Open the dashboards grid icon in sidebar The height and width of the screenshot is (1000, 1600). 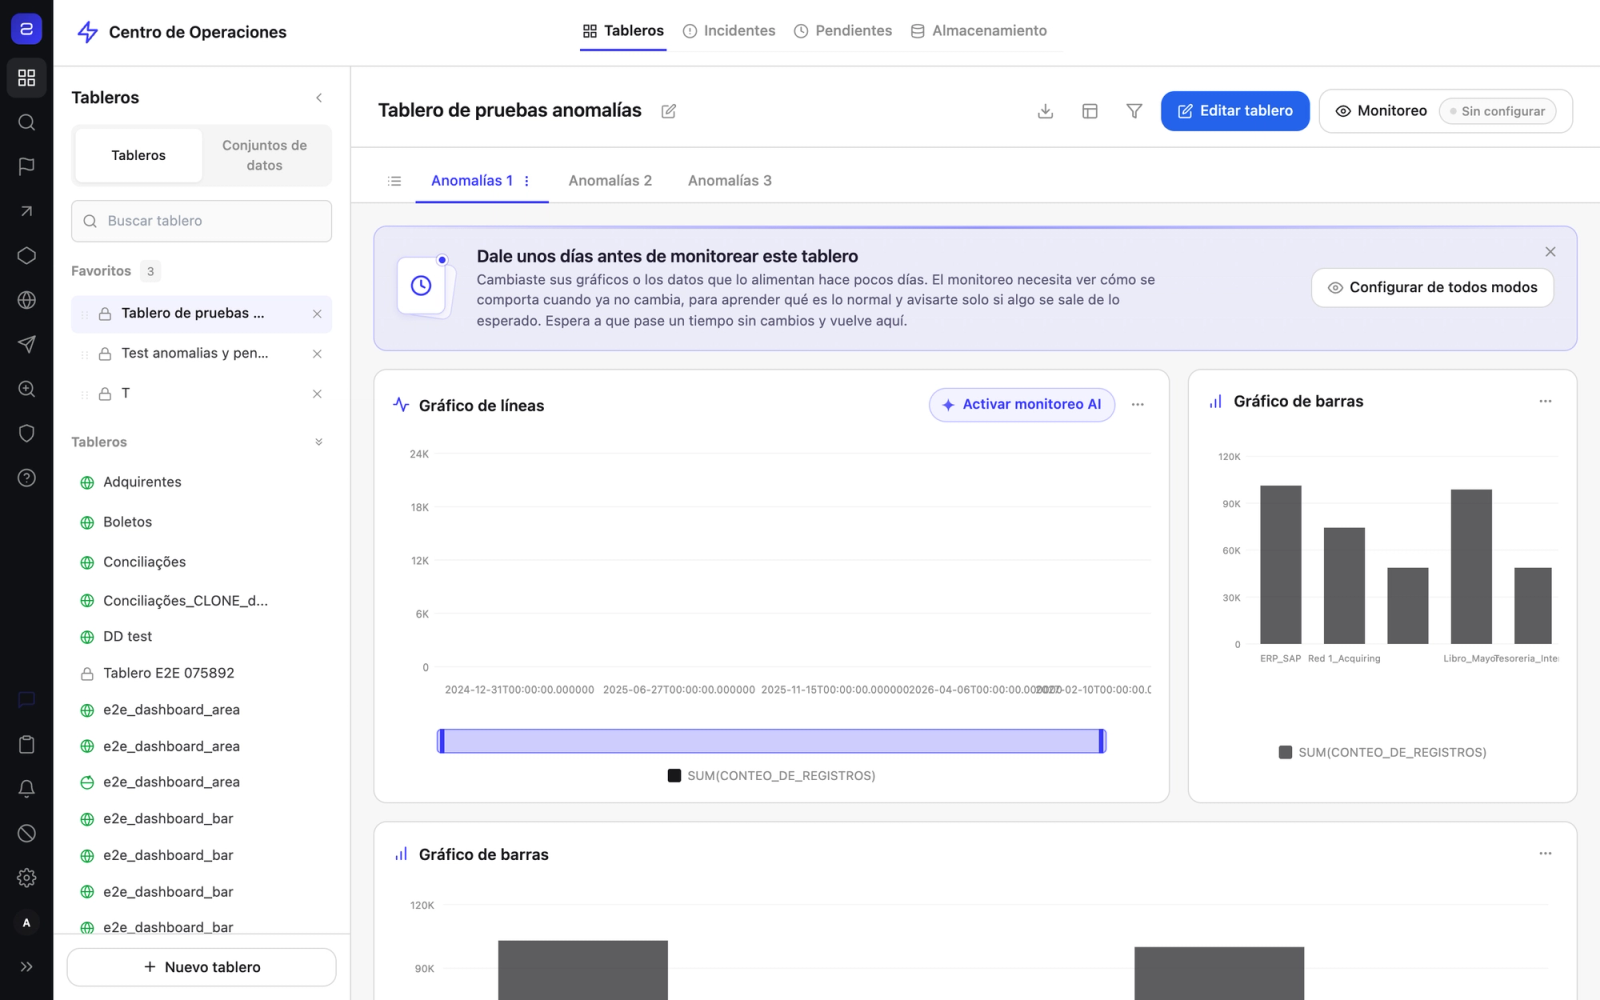point(27,78)
